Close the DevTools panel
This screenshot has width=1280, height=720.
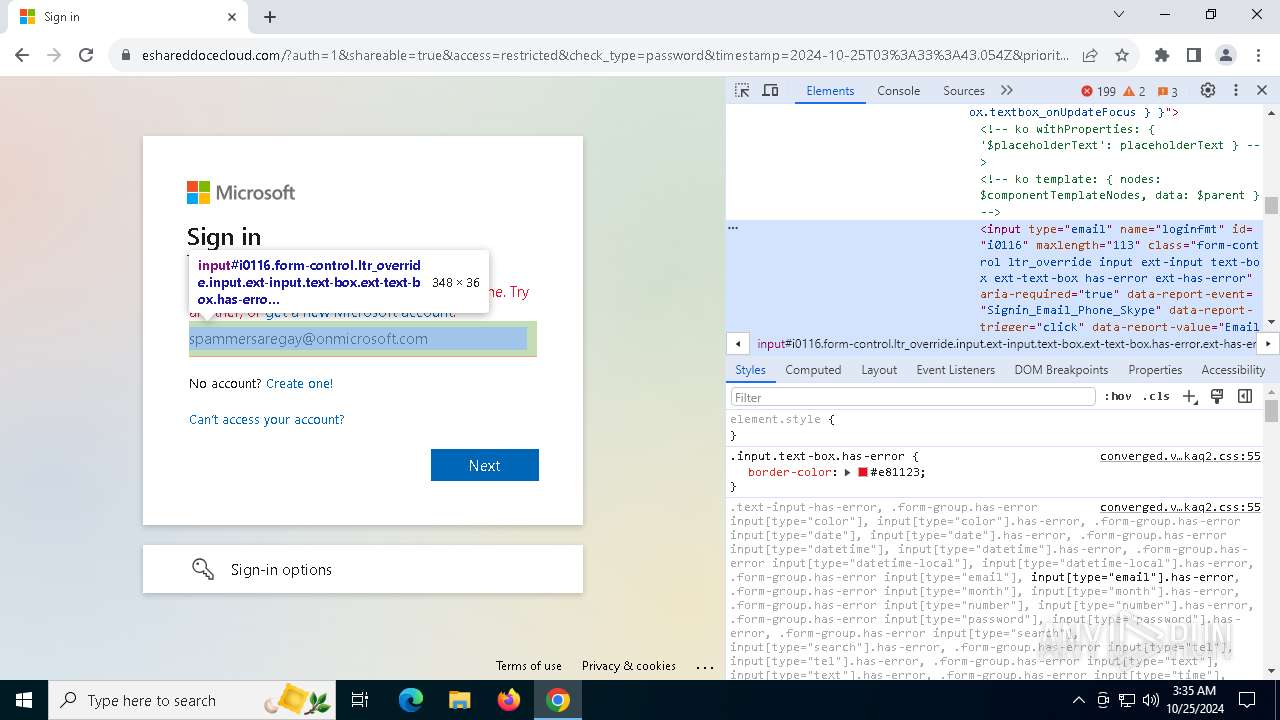pyautogui.click(x=1262, y=90)
